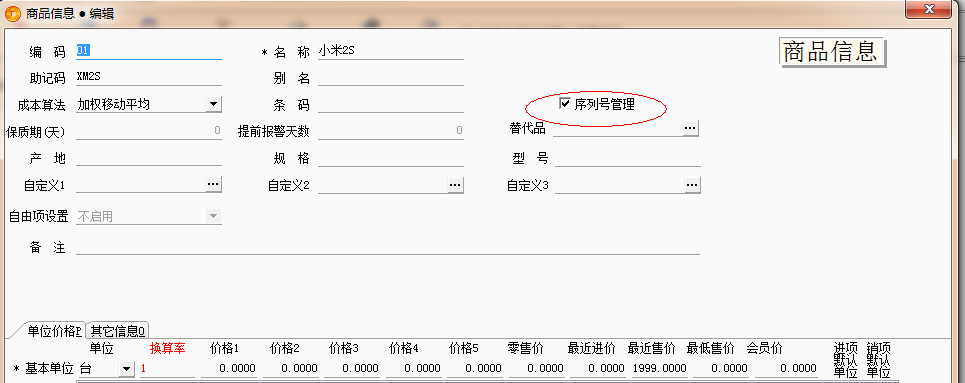
Task: Toggle the 序列号管理 checkbox
Action: tap(564, 104)
